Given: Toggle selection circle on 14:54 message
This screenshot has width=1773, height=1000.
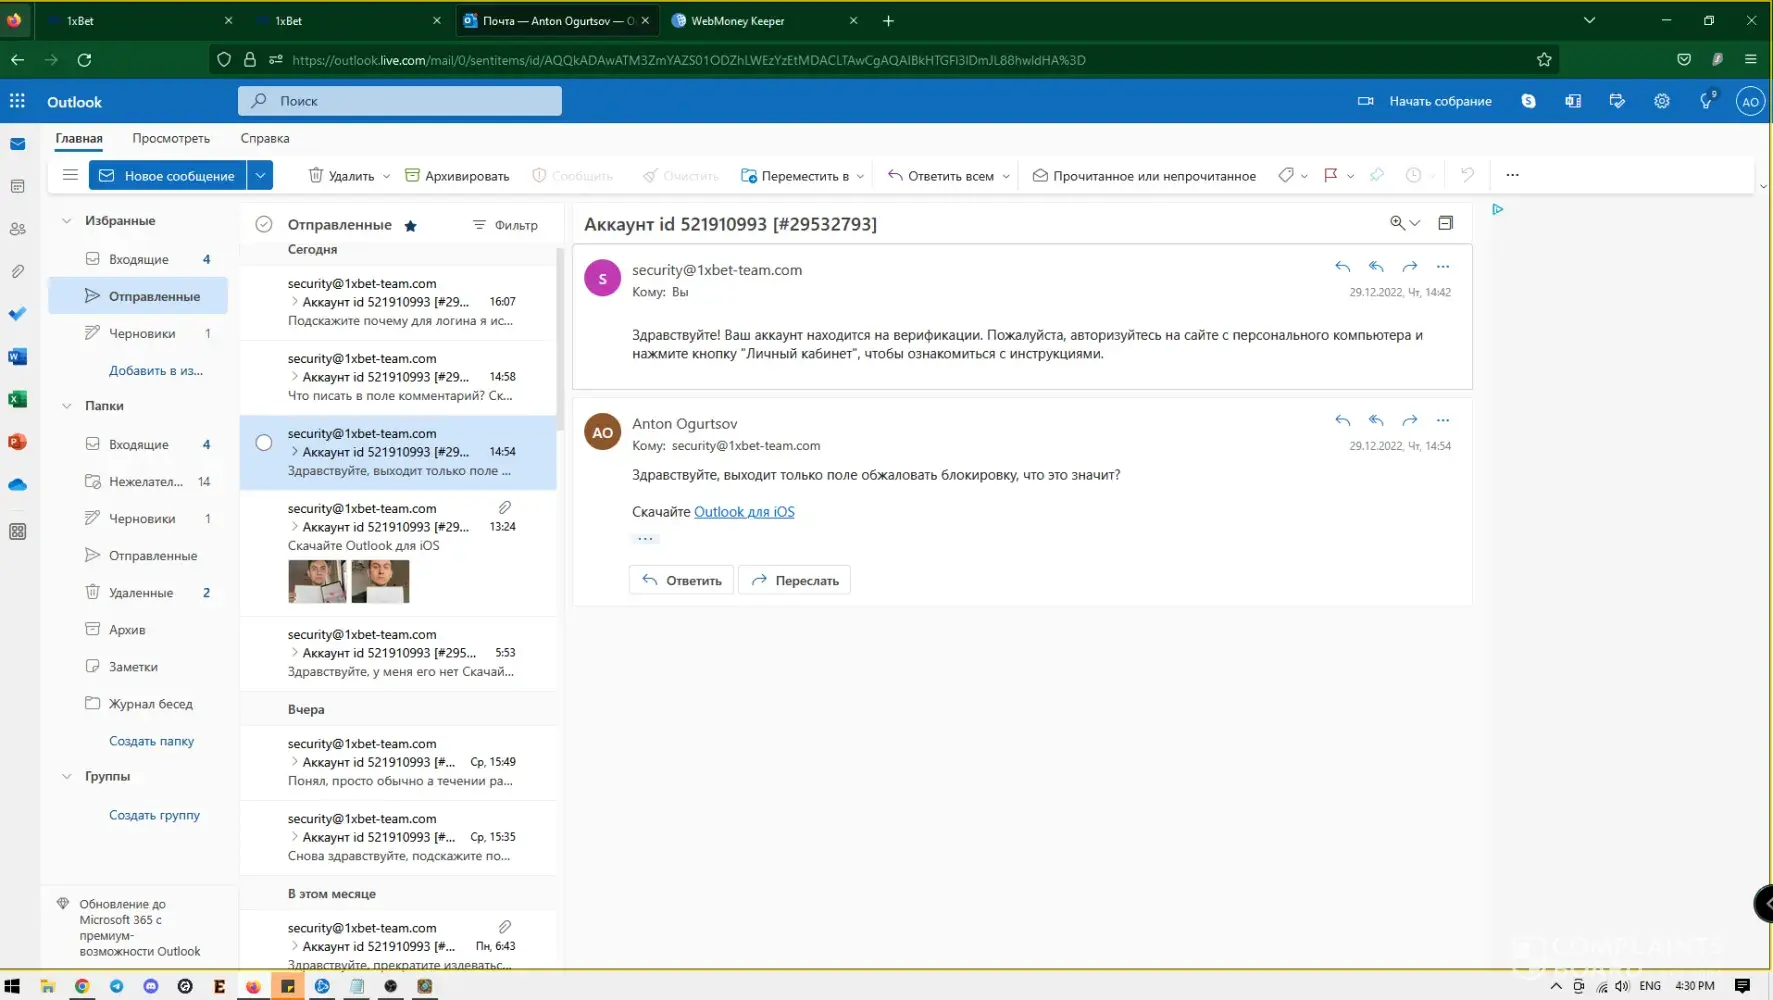Looking at the screenshot, I should click(264, 443).
